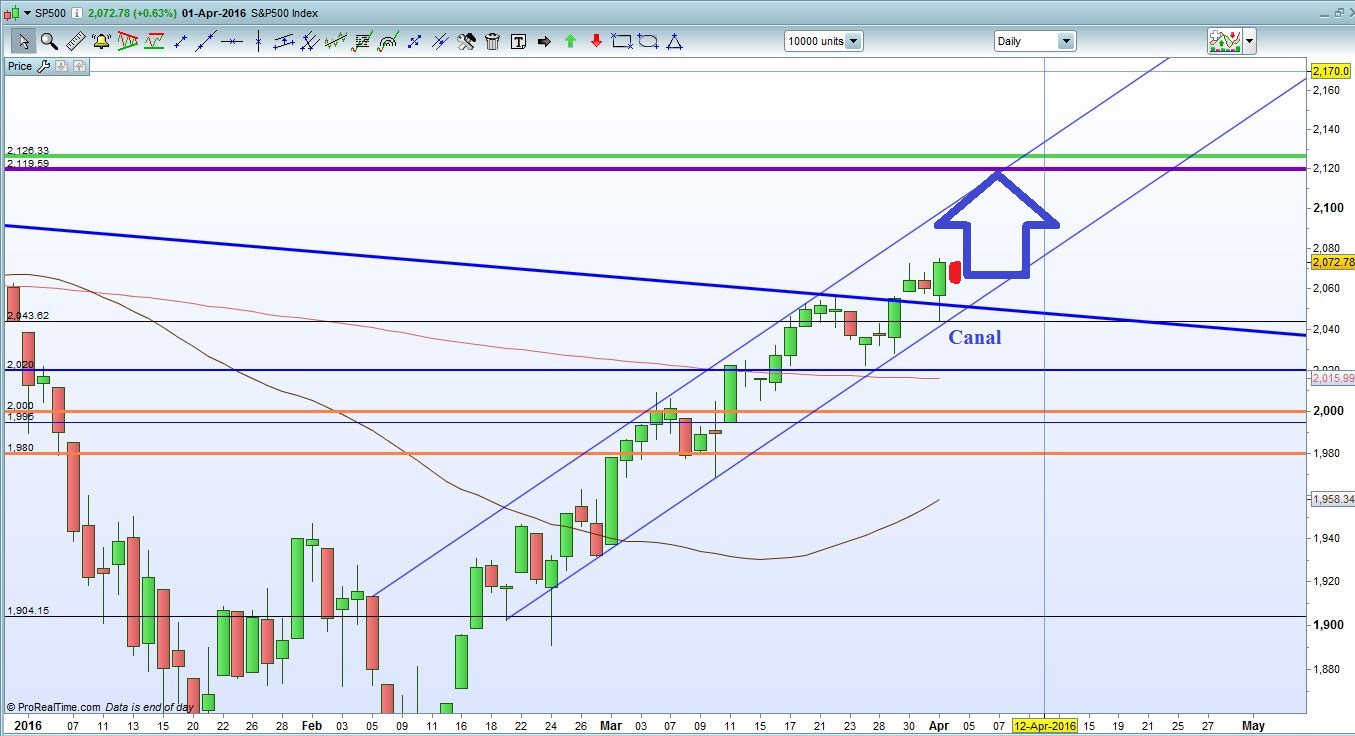This screenshot has height=736, width=1355.
Task: Pick the green zigzag regression channel tool
Action: (x=336, y=41)
